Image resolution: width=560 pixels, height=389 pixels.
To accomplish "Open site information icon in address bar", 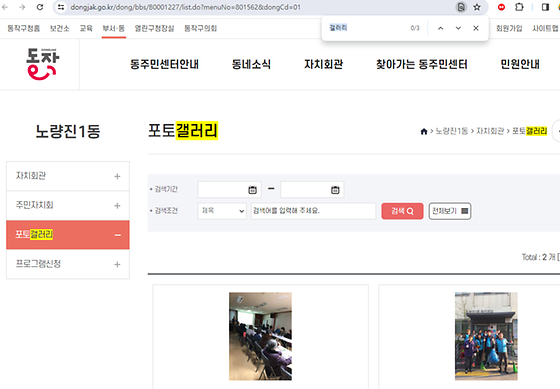I will click(61, 7).
